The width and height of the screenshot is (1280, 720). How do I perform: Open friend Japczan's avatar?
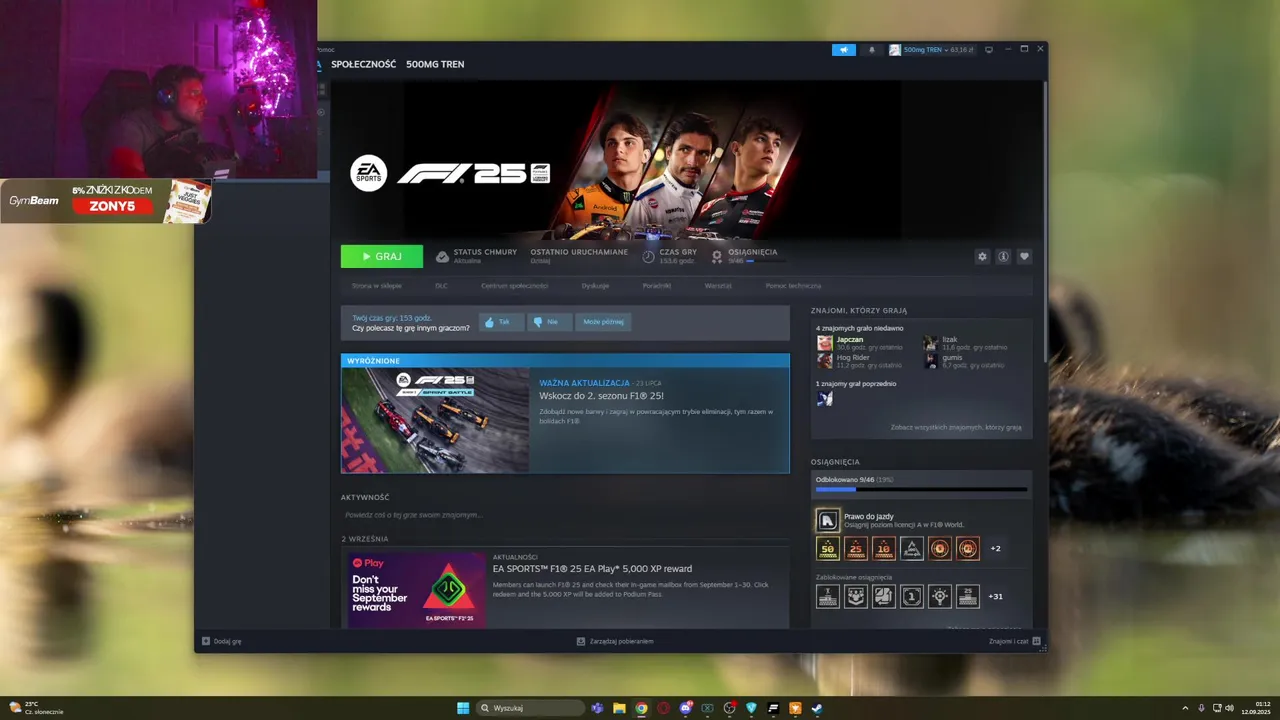pyautogui.click(x=824, y=343)
